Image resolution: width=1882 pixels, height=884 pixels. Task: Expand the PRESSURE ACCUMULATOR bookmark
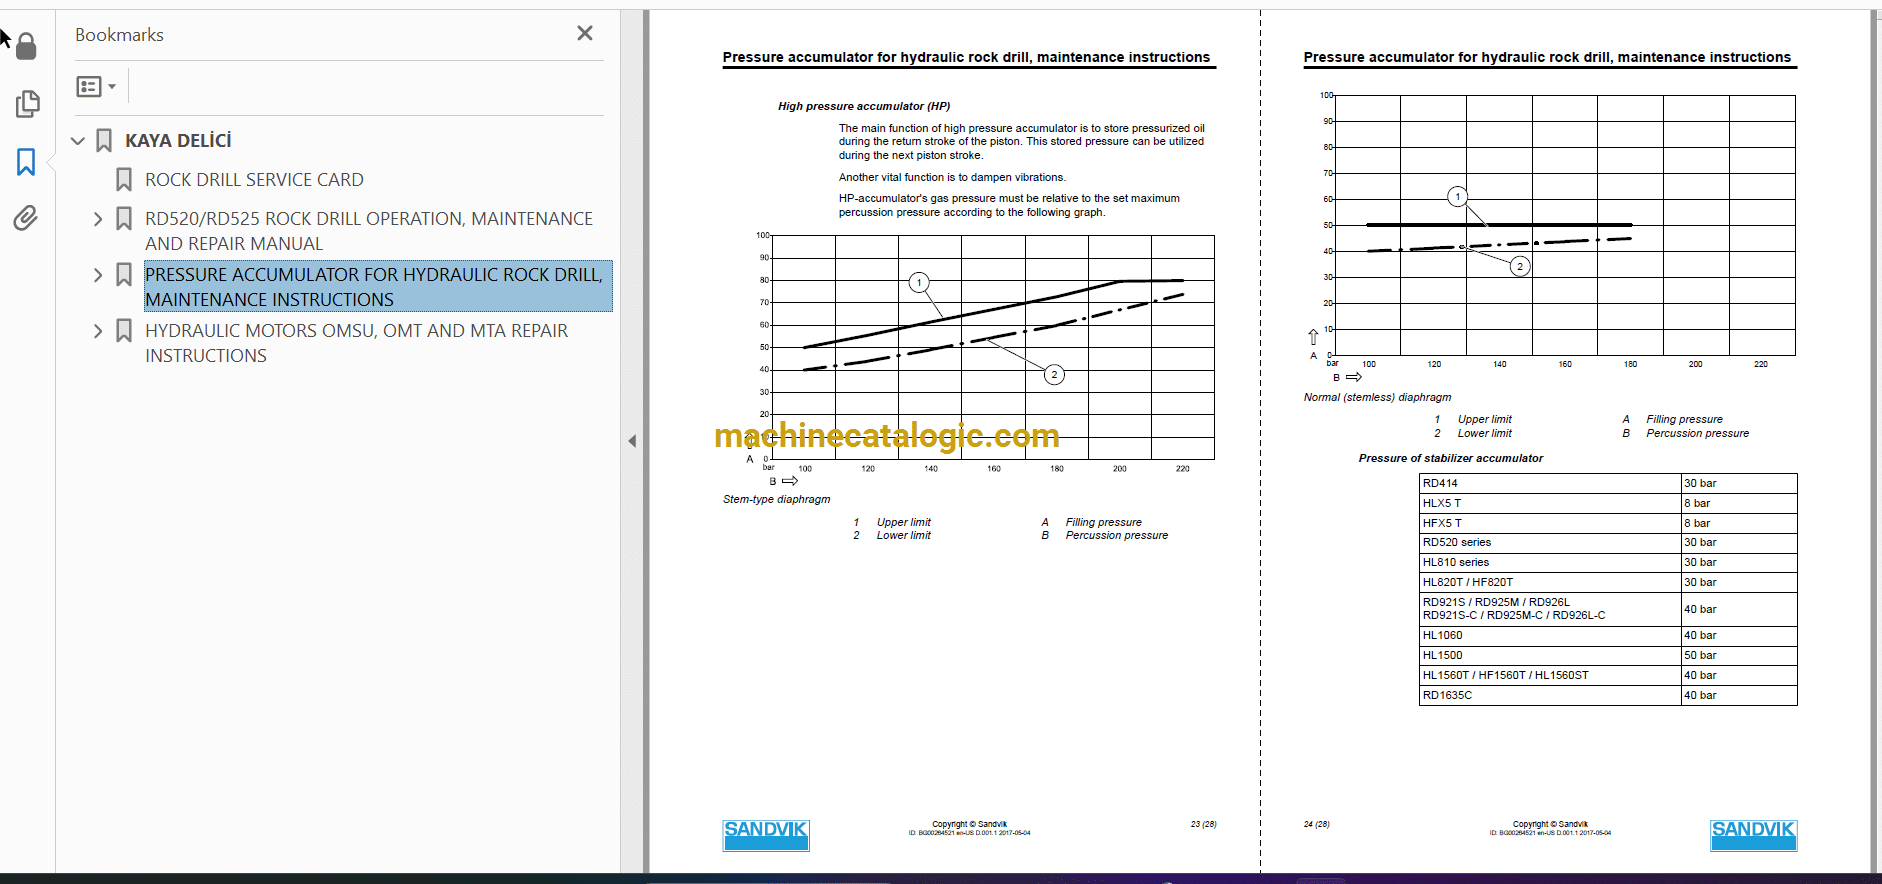(x=98, y=275)
